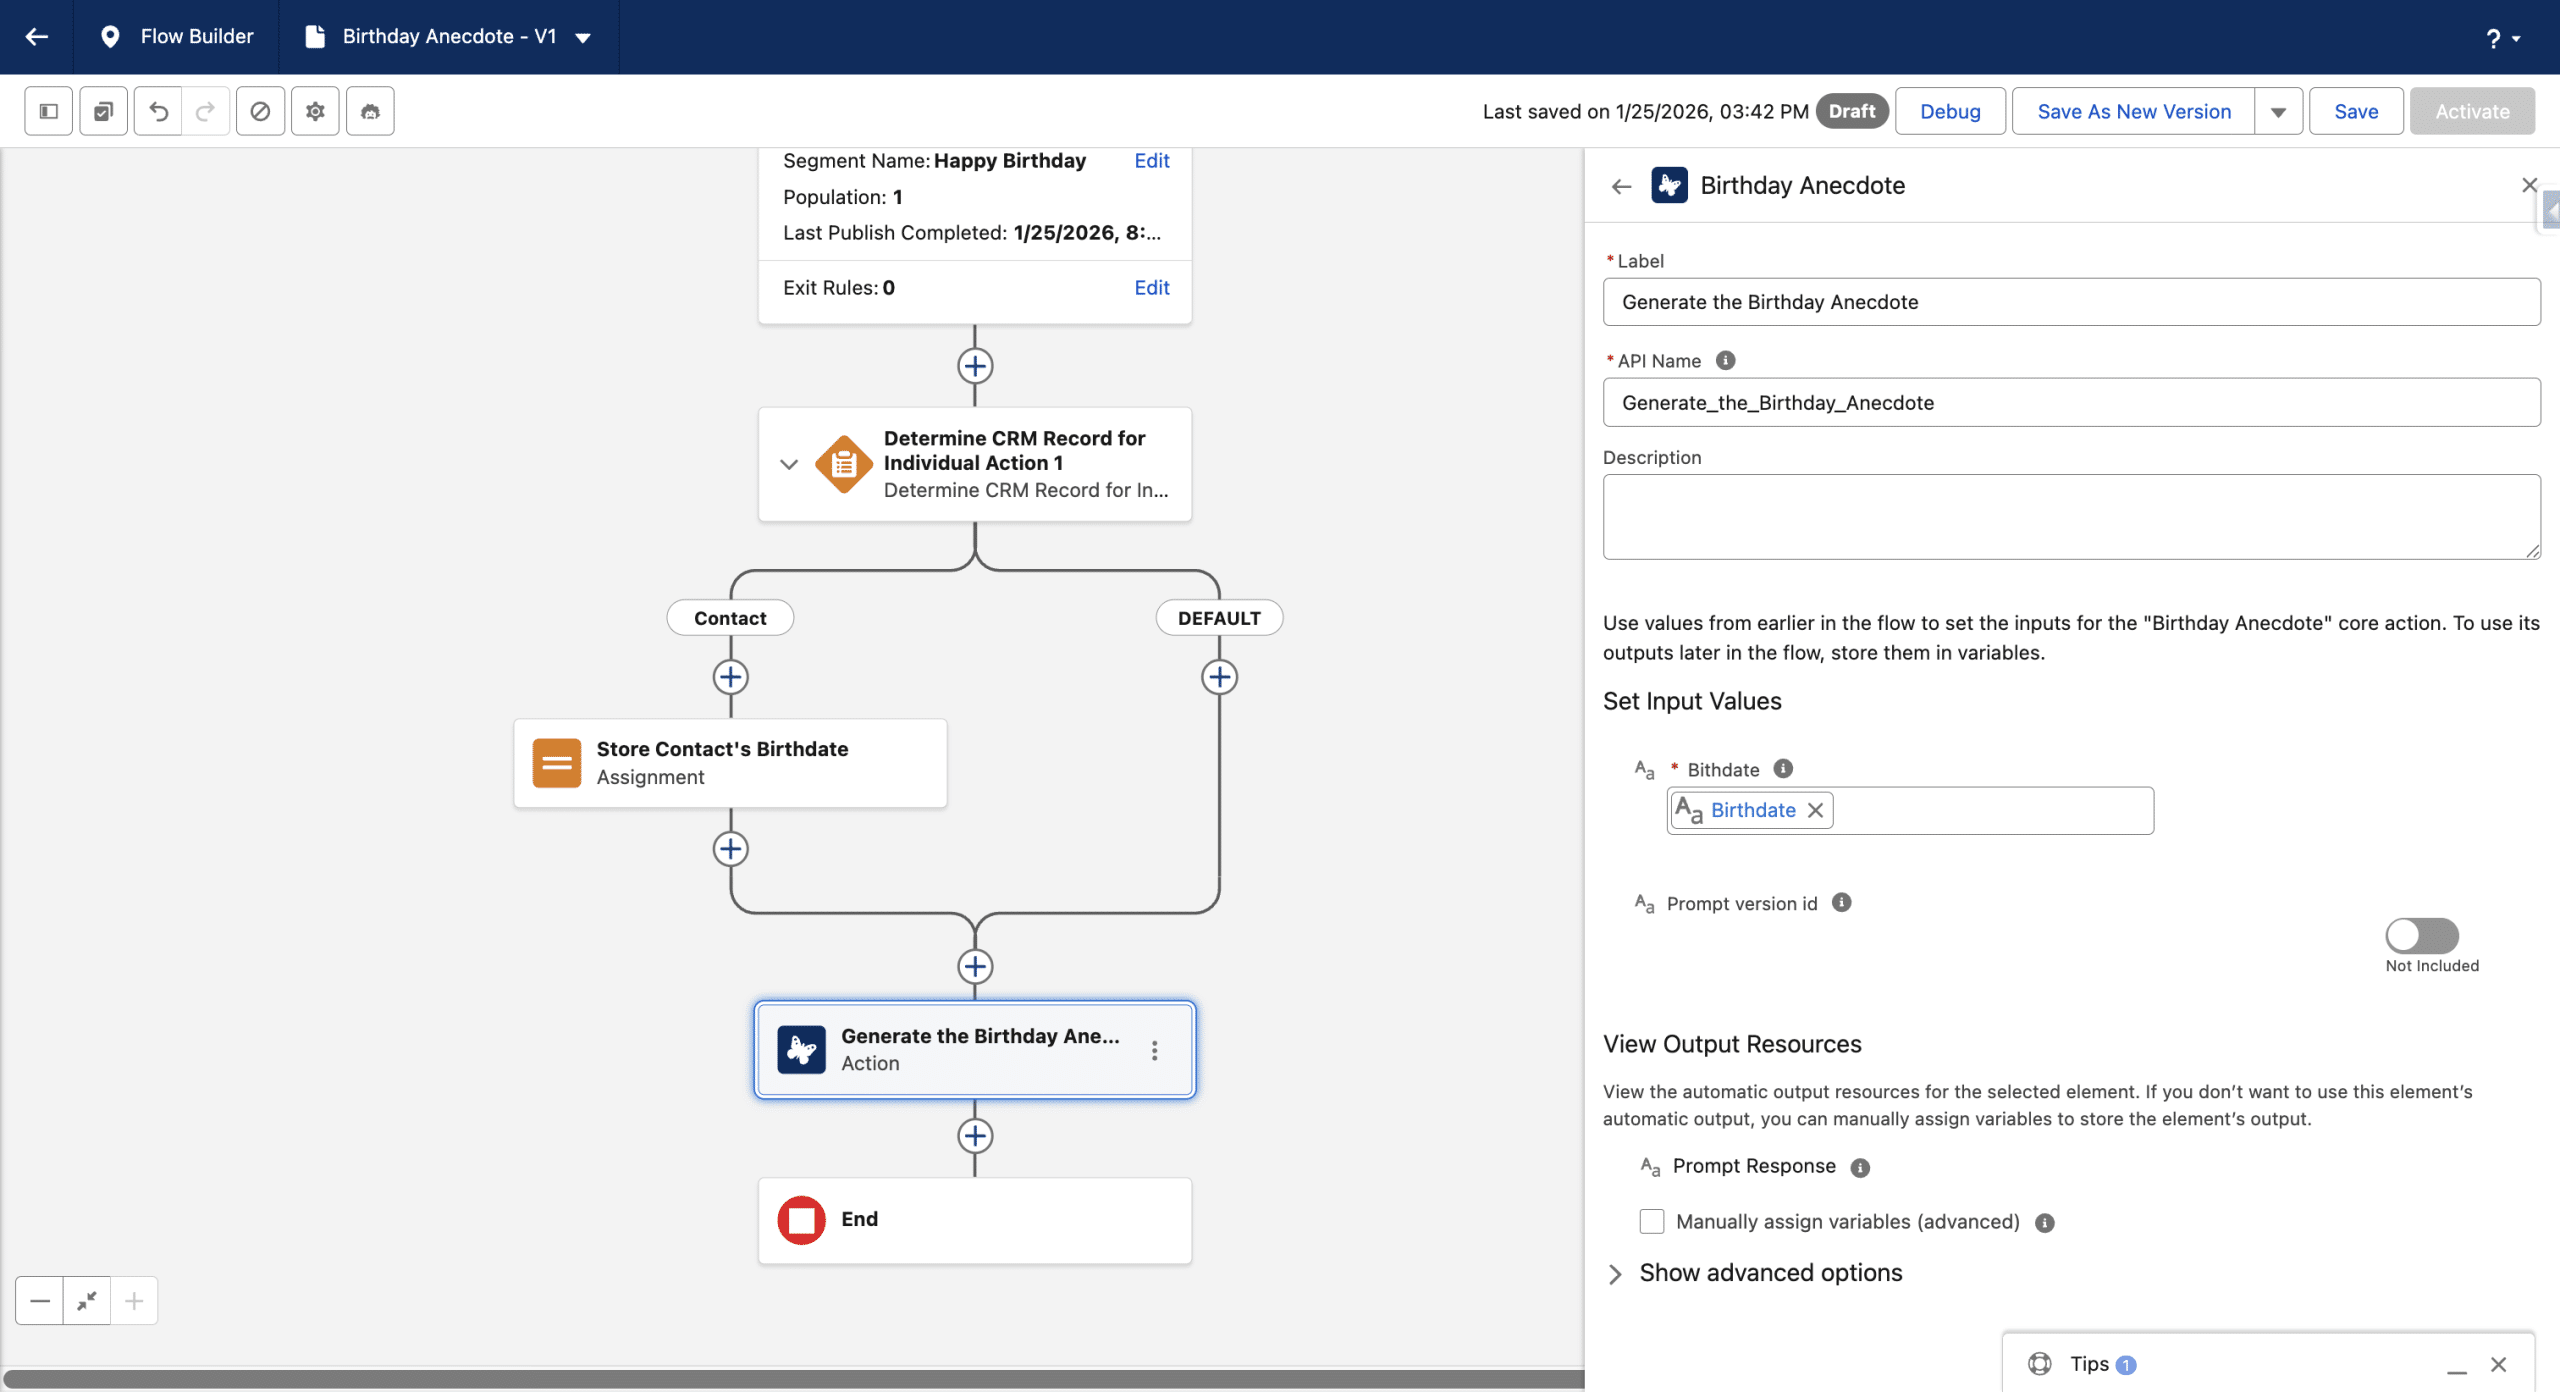Click the select elements toolbar icon
The height and width of the screenshot is (1392, 2560).
(x=103, y=111)
